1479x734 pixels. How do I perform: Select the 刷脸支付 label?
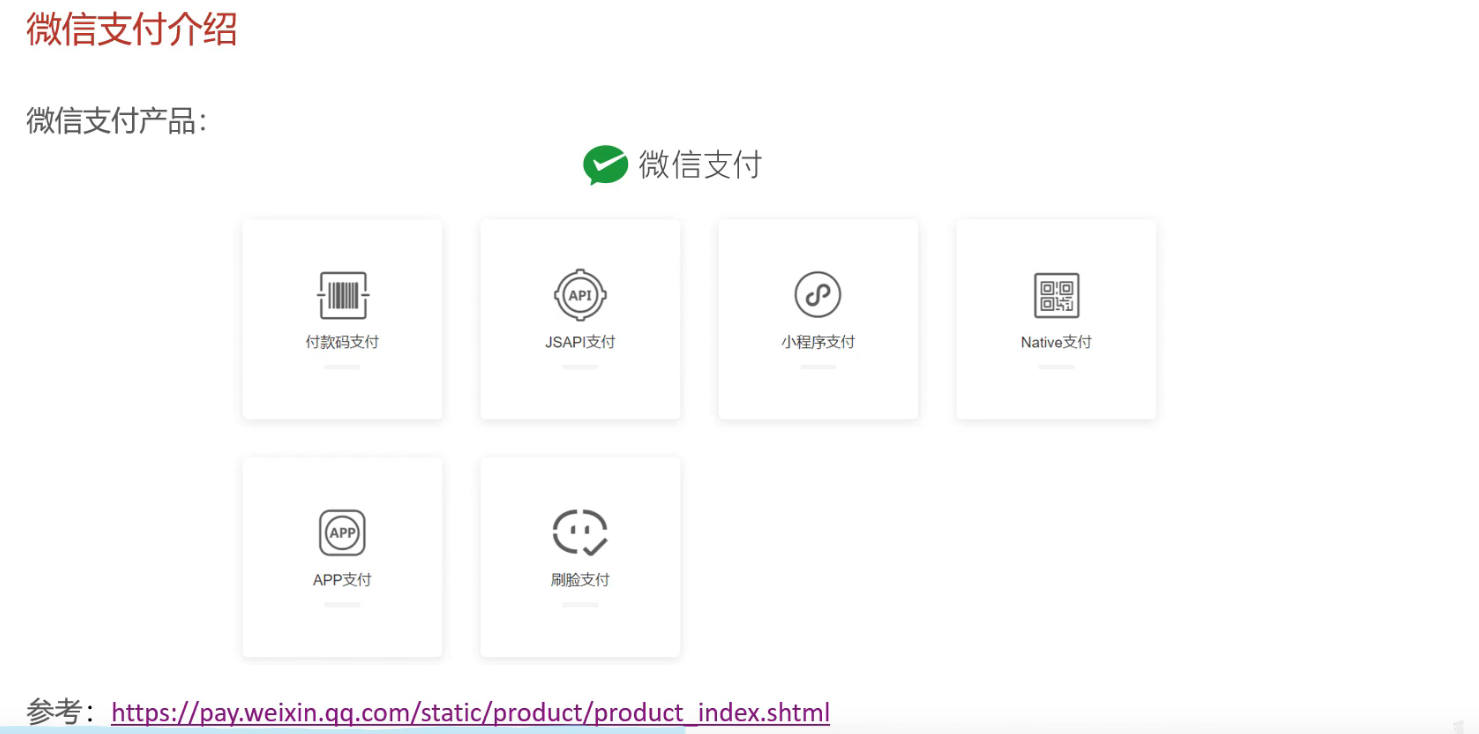pos(580,580)
